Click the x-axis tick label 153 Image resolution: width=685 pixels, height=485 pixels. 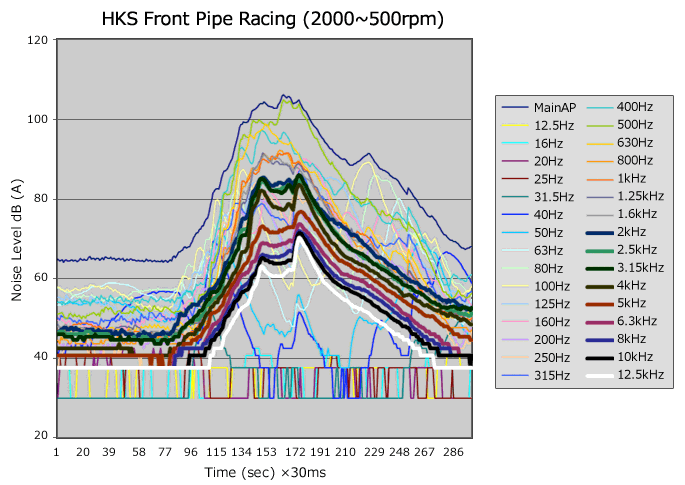[x=266, y=452]
